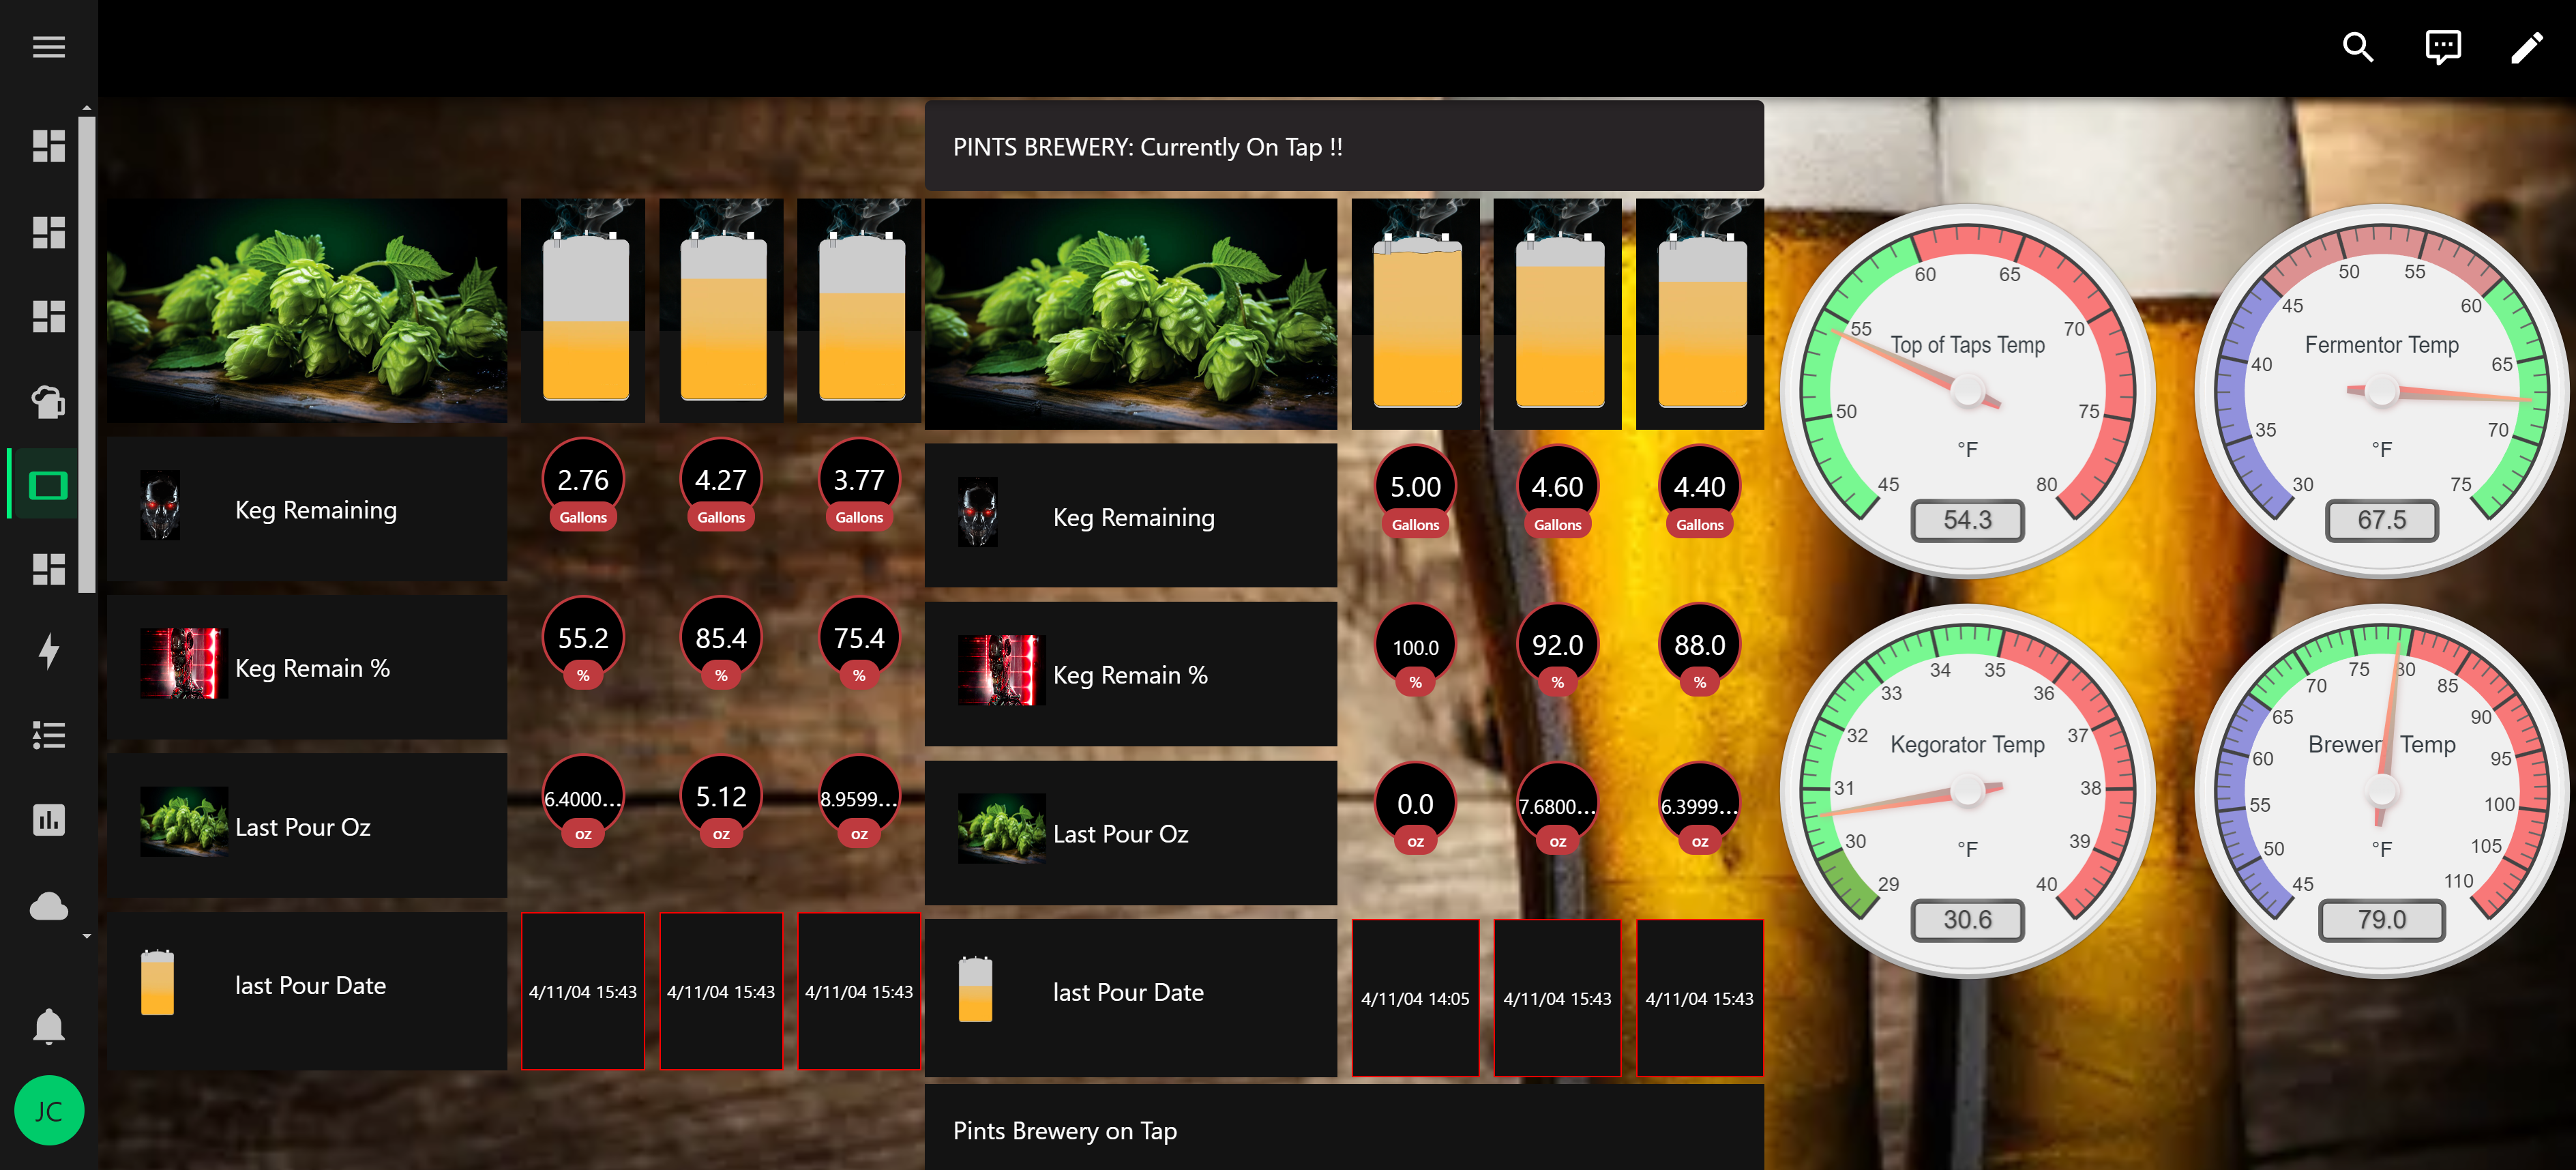Click the Kegorator Temp gauge
Viewport: 2576px width, 1170px height.
pyautogui.click(x=1967, y=790)
